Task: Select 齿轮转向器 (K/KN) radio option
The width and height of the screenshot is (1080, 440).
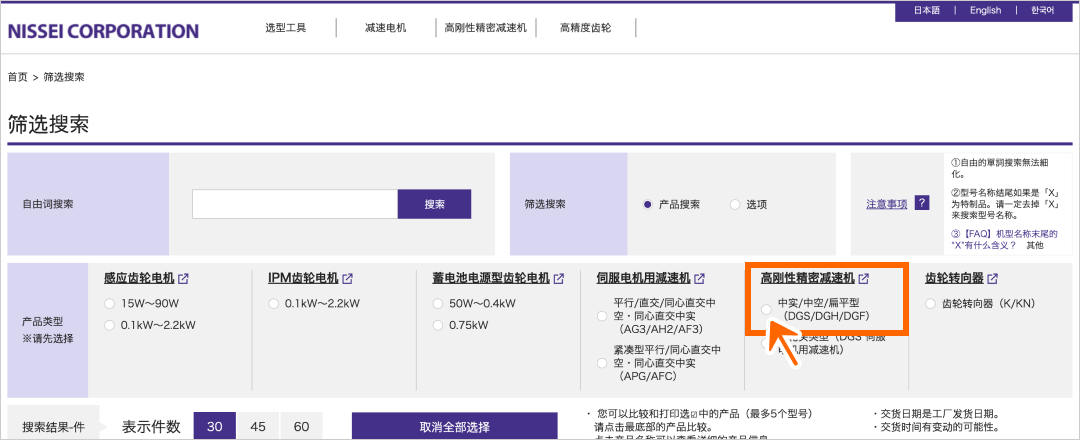Action: [x=932, y=303]
